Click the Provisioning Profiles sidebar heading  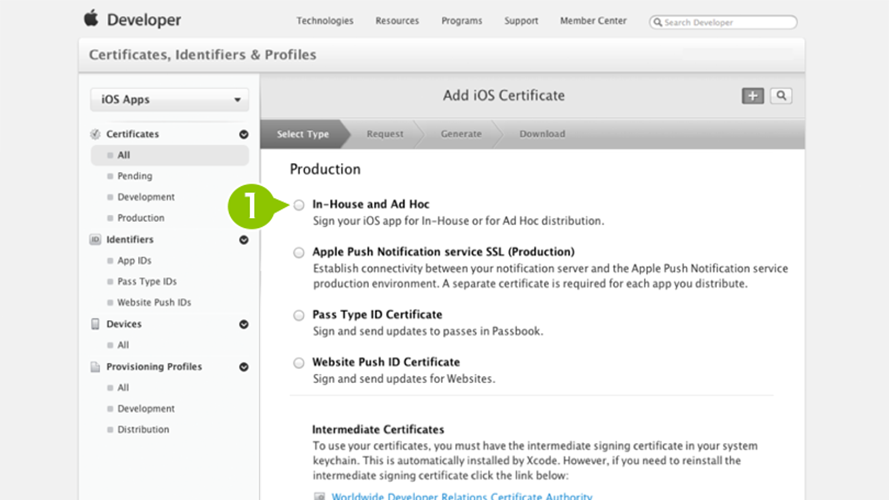tap(154, 366)
